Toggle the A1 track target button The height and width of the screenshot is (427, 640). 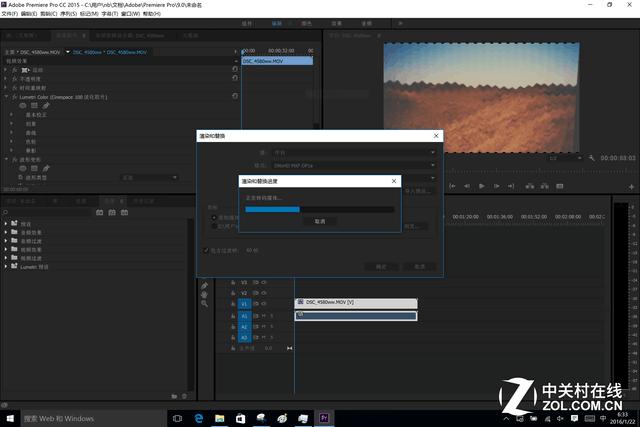(244, 316)
